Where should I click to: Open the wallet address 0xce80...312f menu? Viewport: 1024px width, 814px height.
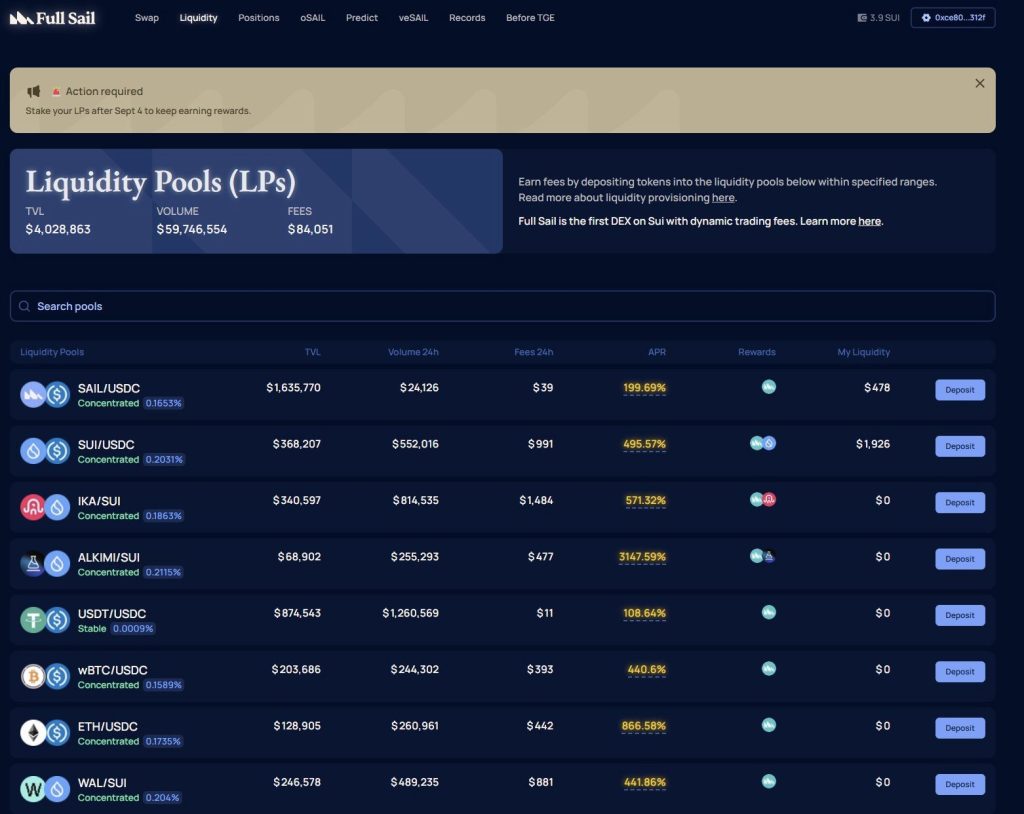(x=952, y=18)
